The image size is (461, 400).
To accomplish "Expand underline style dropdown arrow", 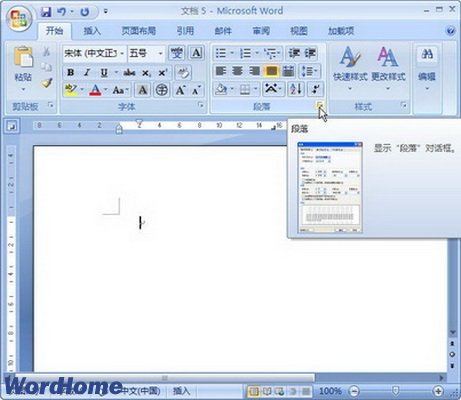I will (116, 72).
